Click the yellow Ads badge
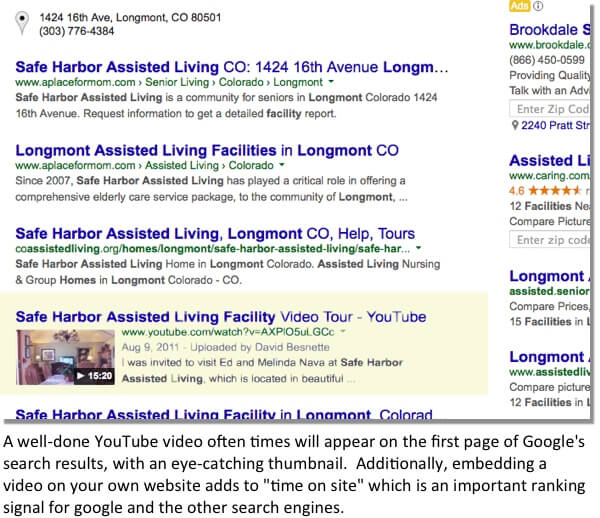The image size is (600, 518). (x=519, y=5)
